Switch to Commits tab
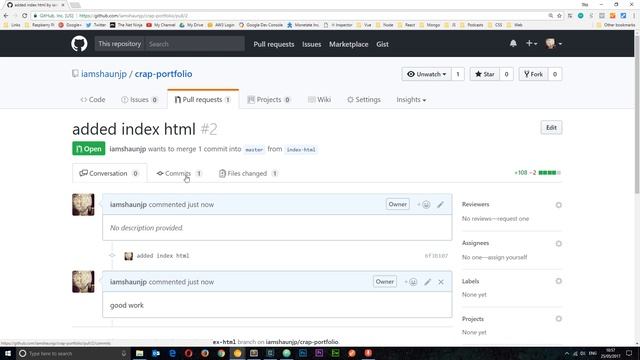The image size is (640, 360). click(179, 173)
